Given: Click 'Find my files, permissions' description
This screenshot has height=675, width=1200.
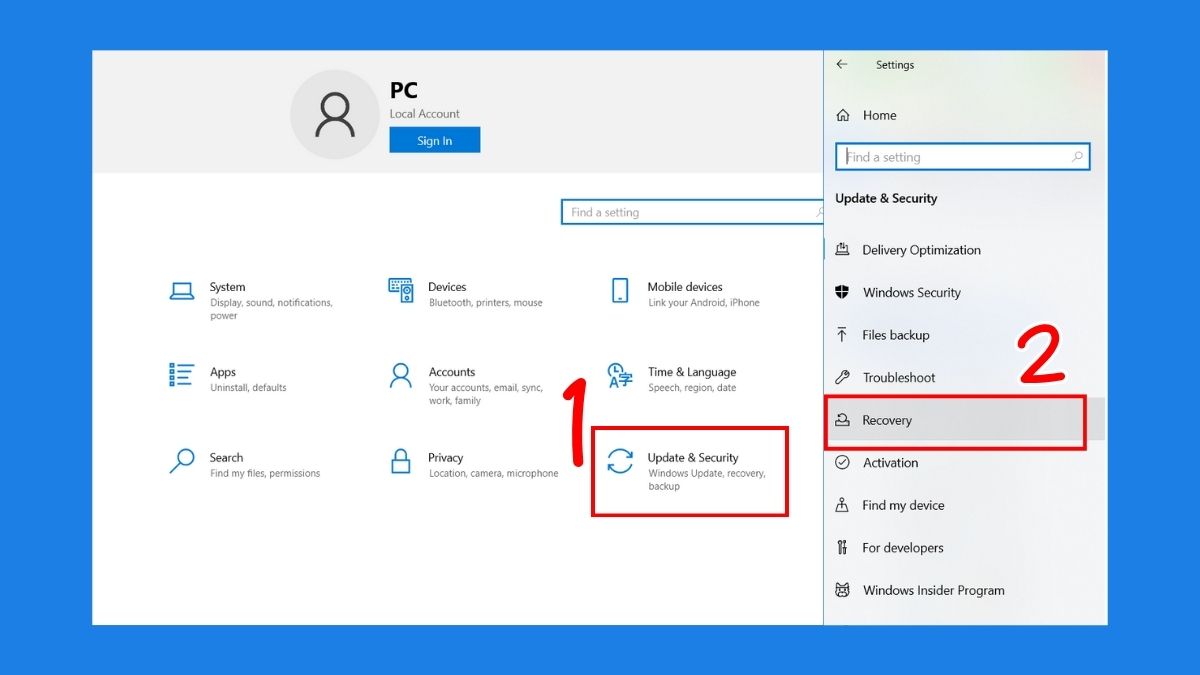Looking at the screenshot, I should click(265, 474).
